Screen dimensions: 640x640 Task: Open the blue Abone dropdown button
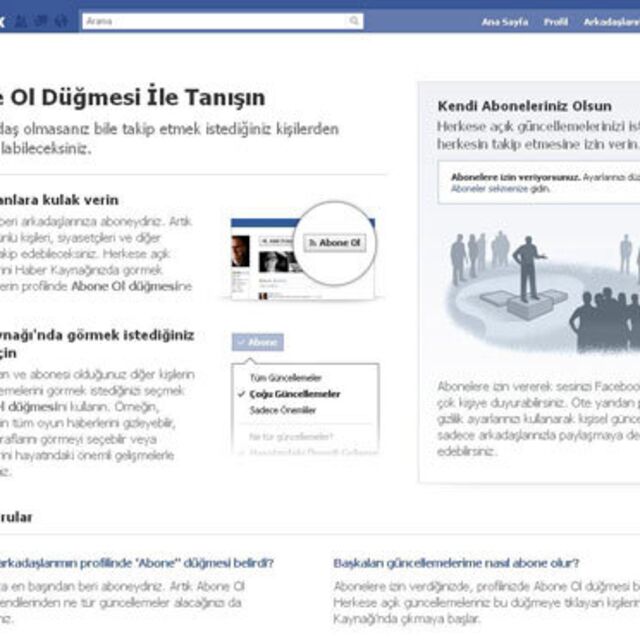click(x=258, y=342)
